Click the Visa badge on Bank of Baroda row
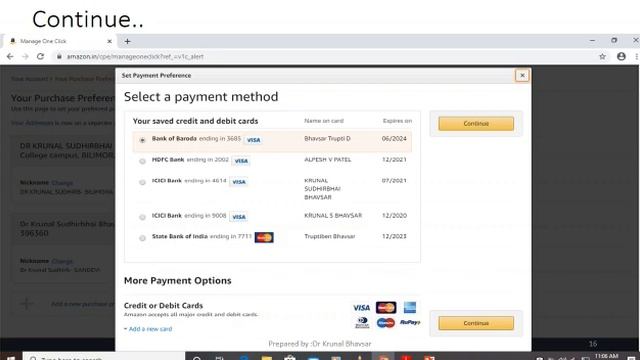Screen dimensions: 640x360 click(253, 140)
